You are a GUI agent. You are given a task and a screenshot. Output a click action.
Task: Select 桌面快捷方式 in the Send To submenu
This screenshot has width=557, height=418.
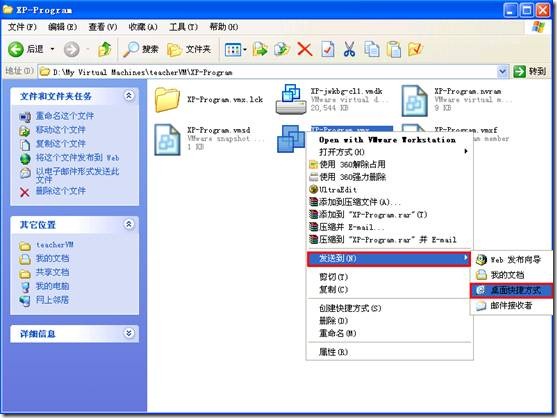point(511,291)
